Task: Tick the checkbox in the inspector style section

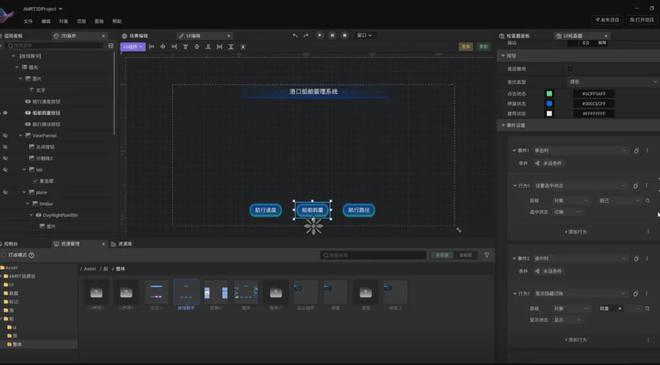Action: click(570, 69)
